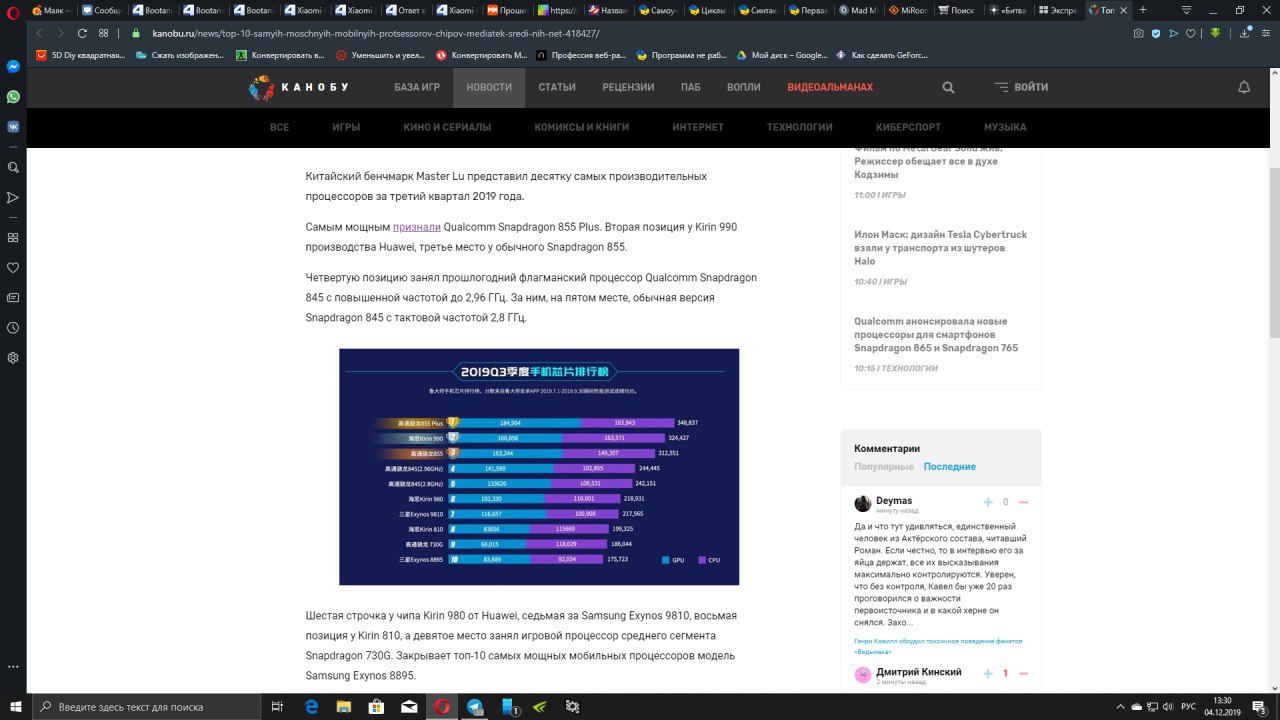Open Messenger in Opera sidebar

pos(13,67)
